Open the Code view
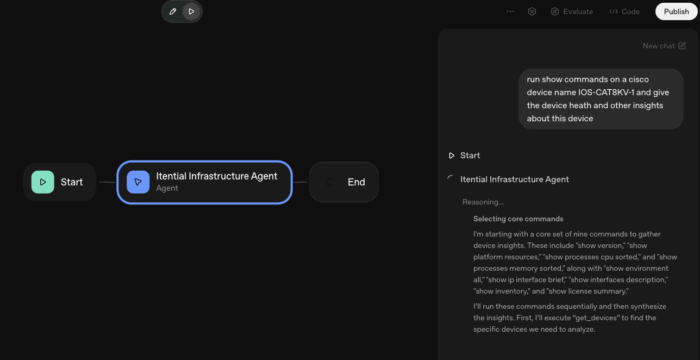Screen dimensions: 700x360 [x=625, y=12]
